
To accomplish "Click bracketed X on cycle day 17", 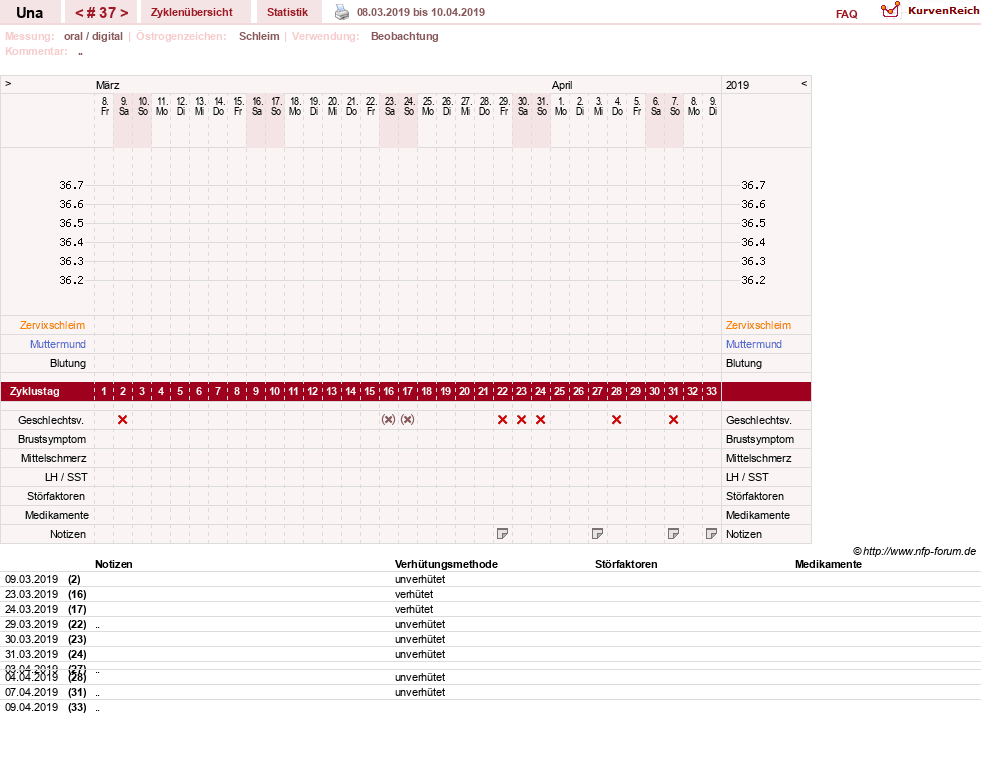I will click(407, 420).
